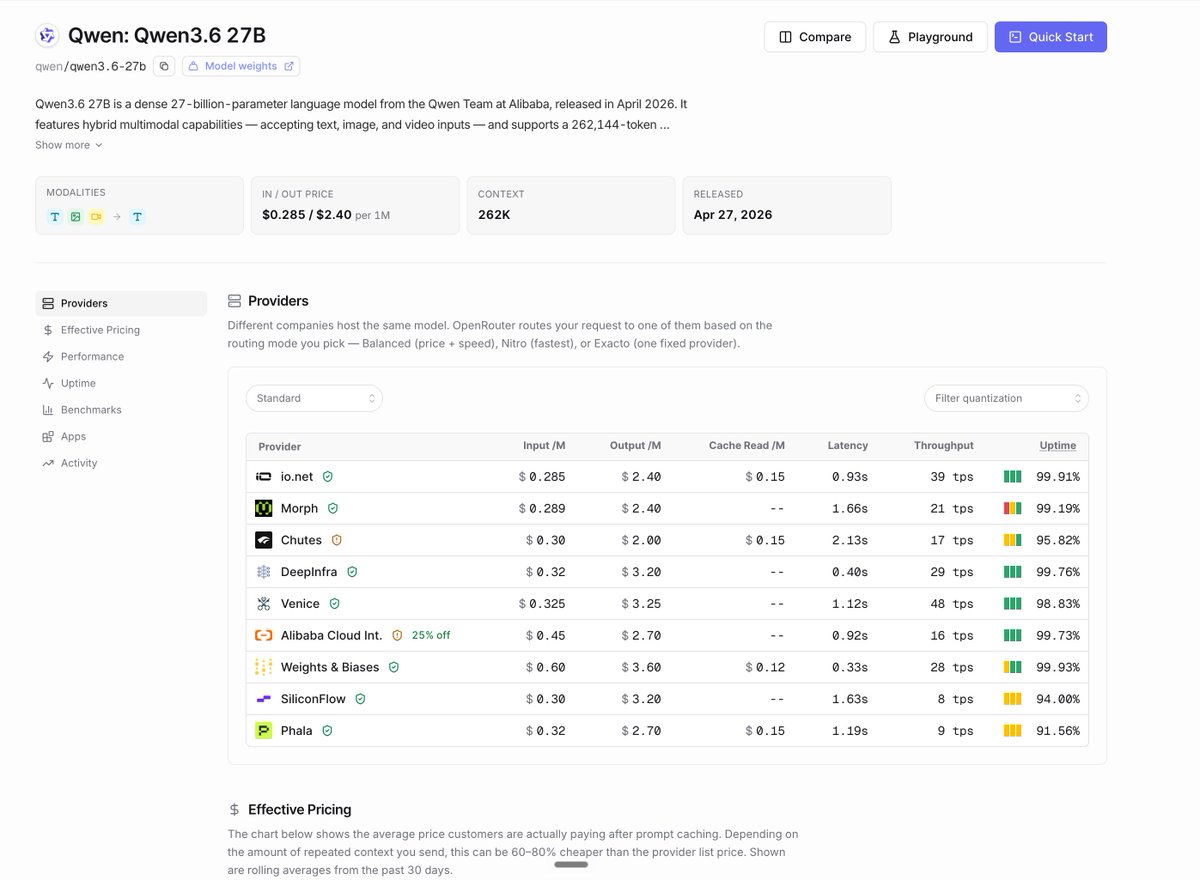Image resolution: width=1200 pixels, height=880 pixels.
Task: Open the Compare button
Action: pyautogui.click(x=815, y=37)
